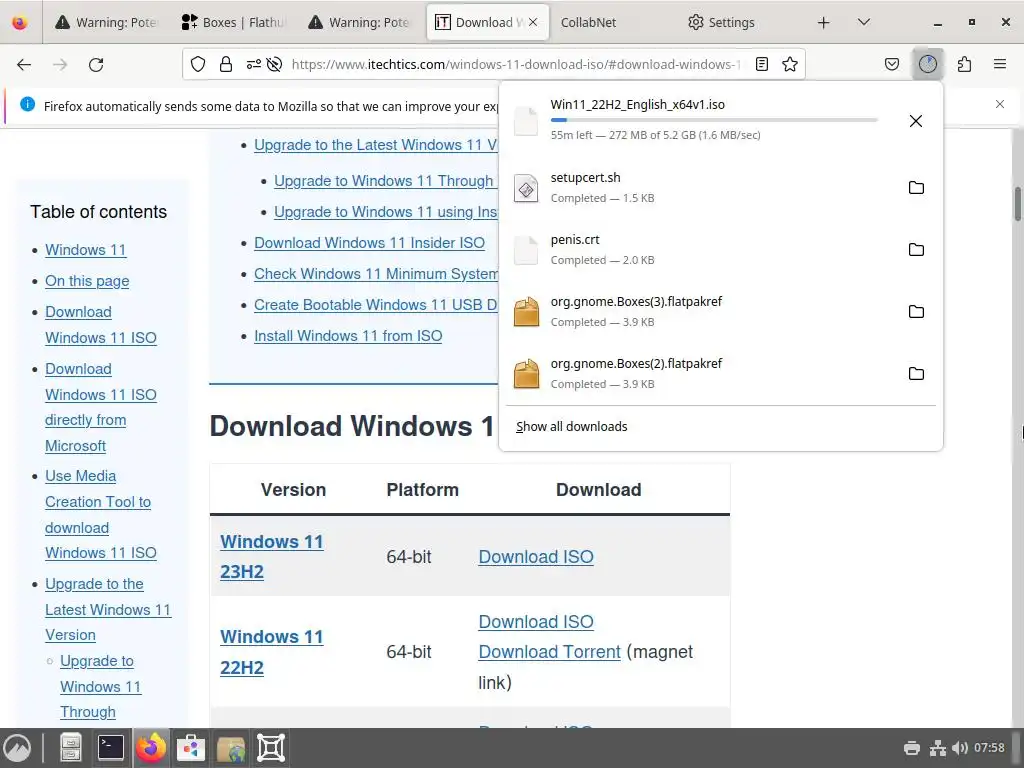This screenshot has width=1024, height=768.
Task: Open Windows 11 23H2 version link
Action: (x=272, y=556)
